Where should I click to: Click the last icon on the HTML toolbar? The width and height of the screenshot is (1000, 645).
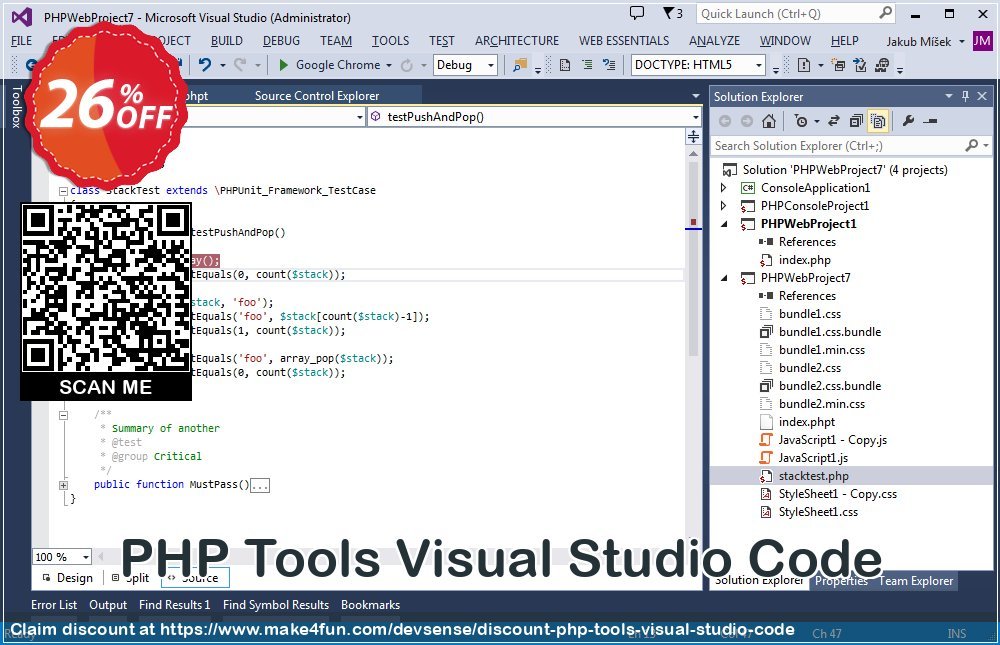(882, 65)
